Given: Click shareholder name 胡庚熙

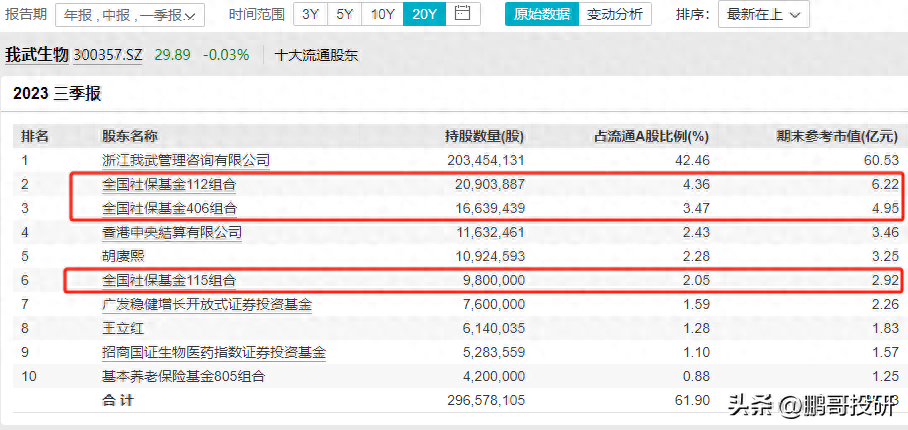Looking at the screenshot, I should pyautogui.click(x=123, y=256).
